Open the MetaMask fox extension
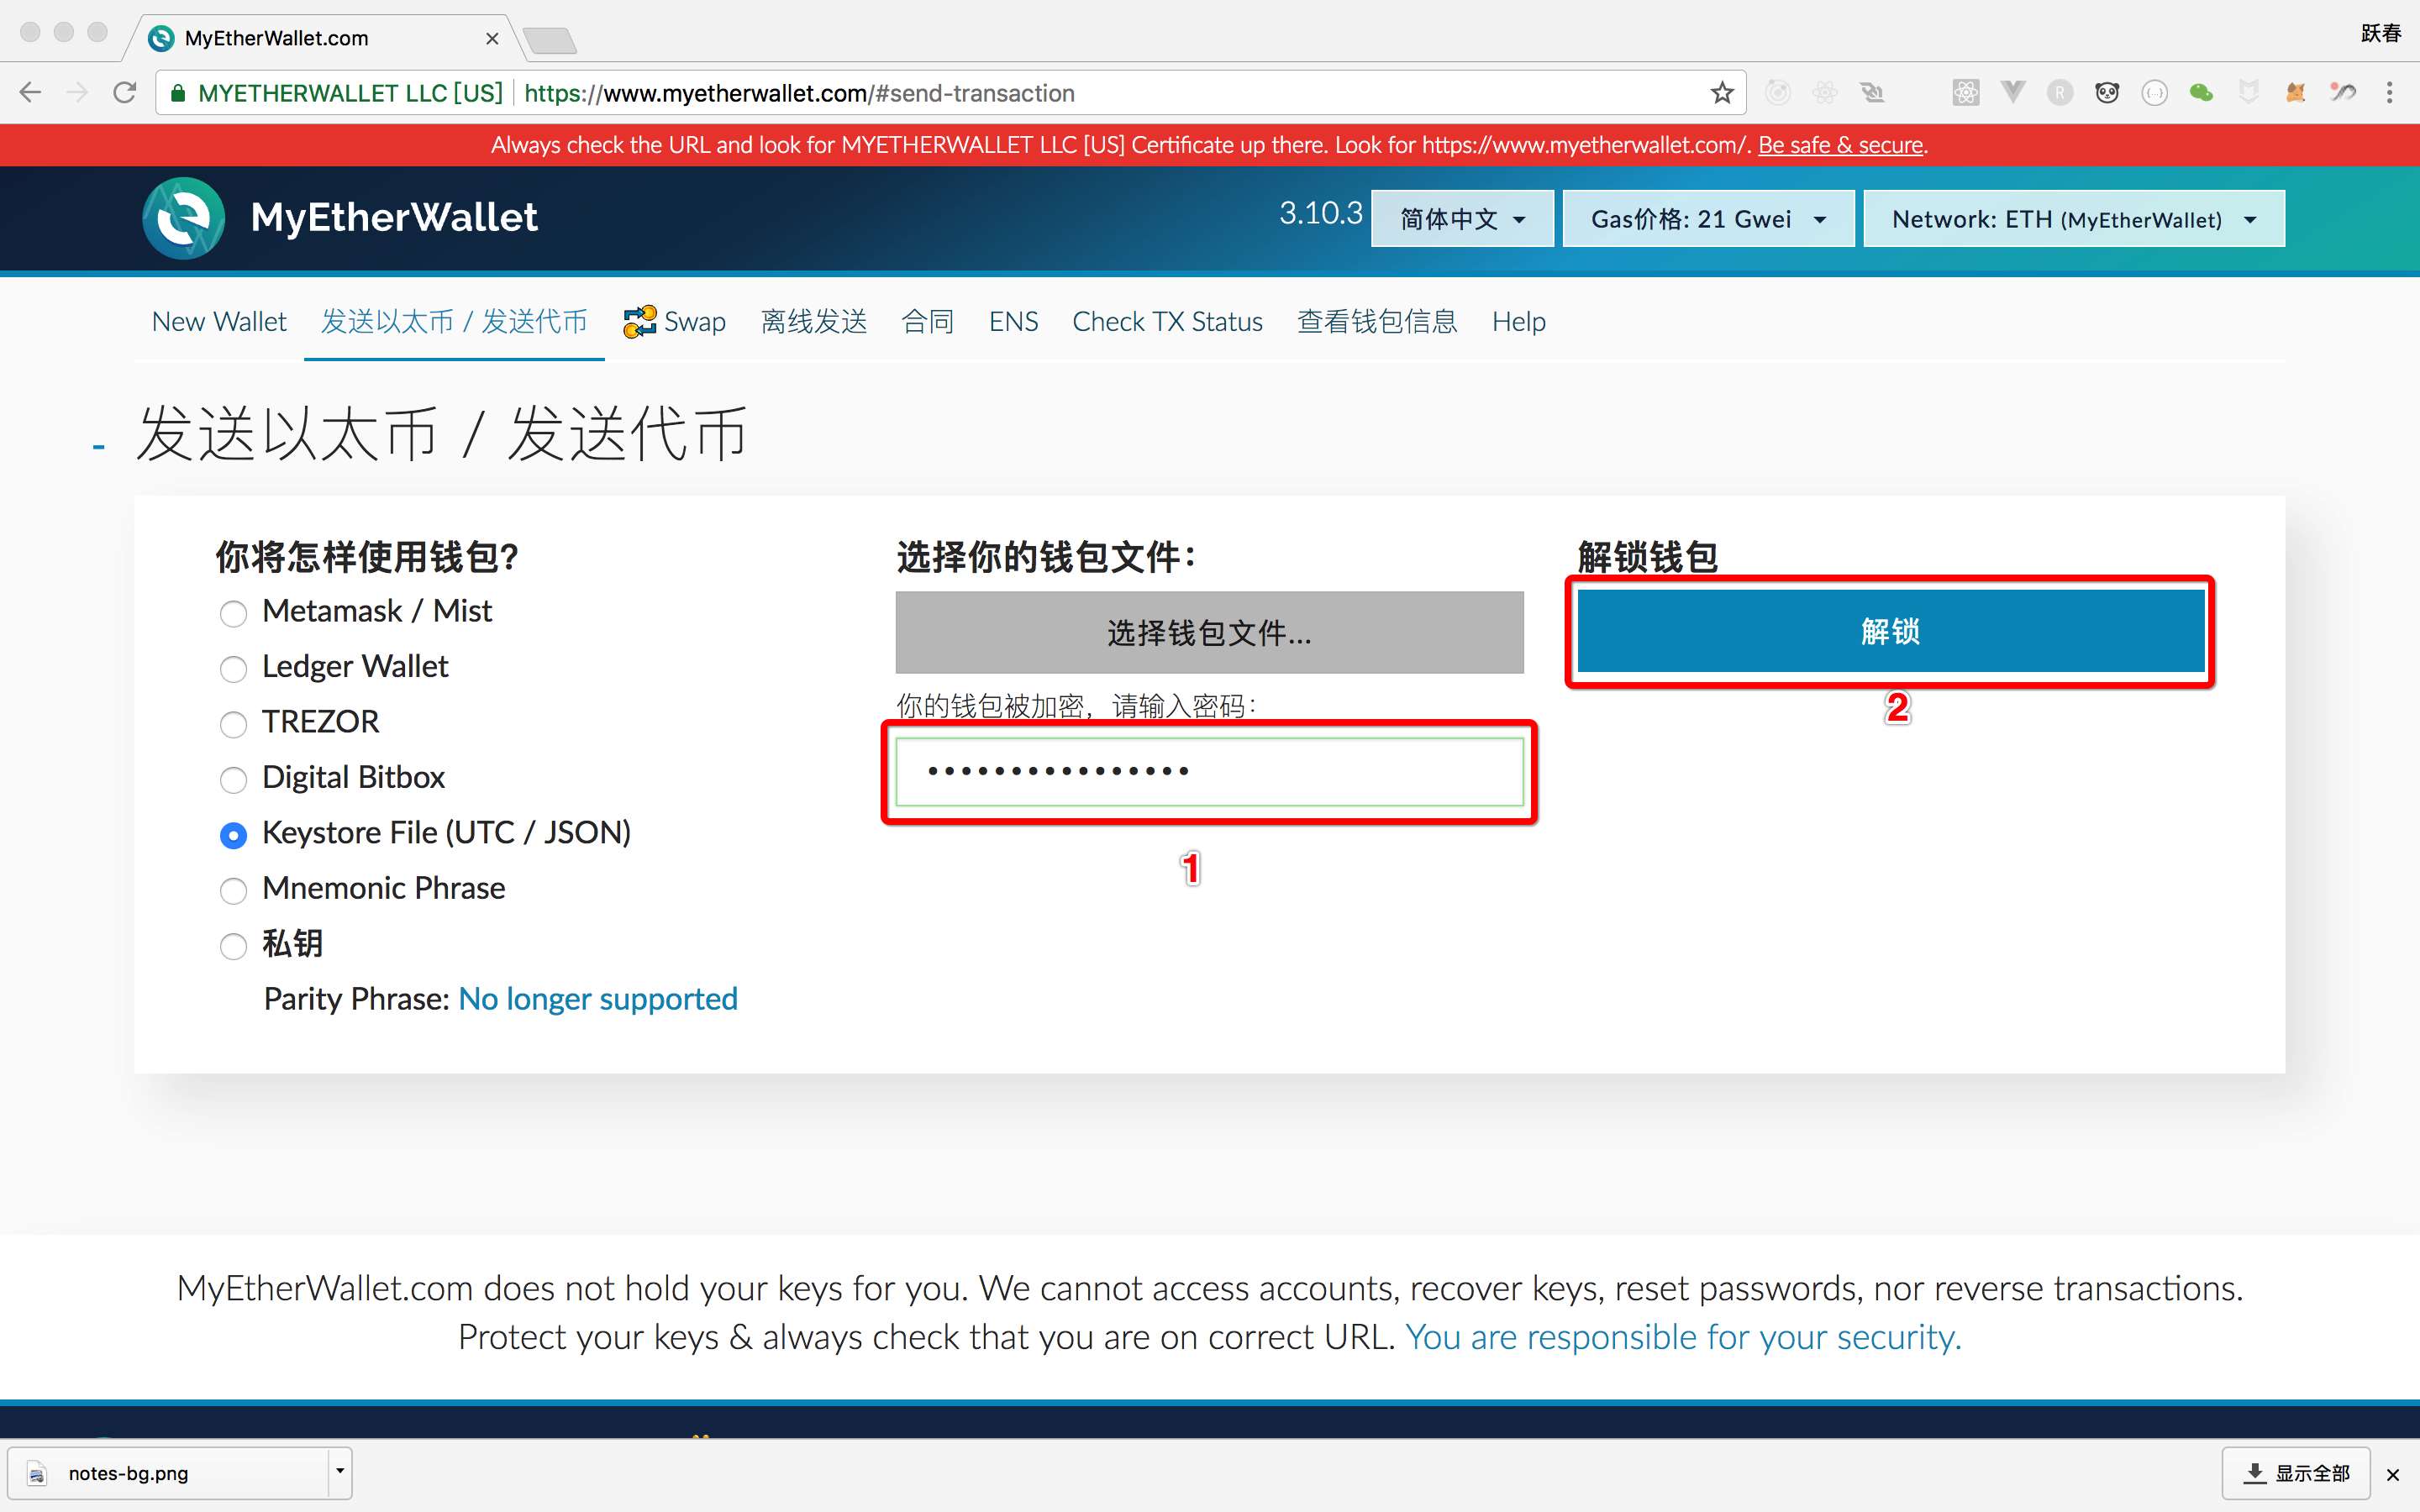This screenshot has width=2420, height=1512. pos(2295,93)
